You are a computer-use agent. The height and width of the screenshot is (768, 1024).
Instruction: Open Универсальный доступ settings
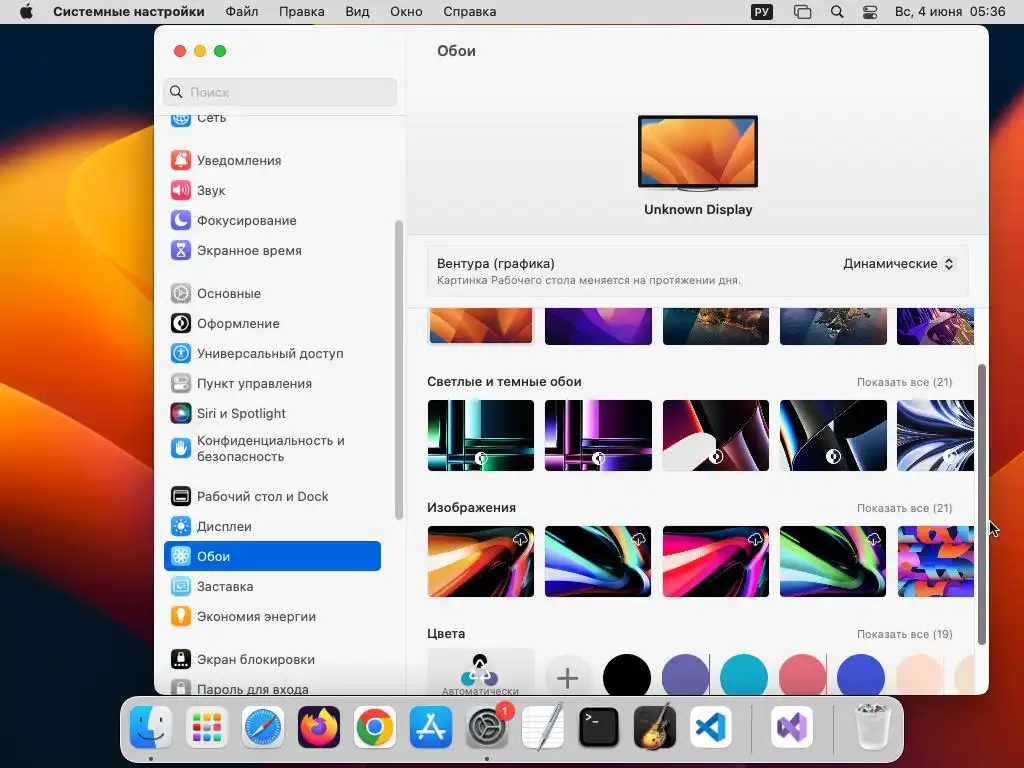click(x=272, y=354)
